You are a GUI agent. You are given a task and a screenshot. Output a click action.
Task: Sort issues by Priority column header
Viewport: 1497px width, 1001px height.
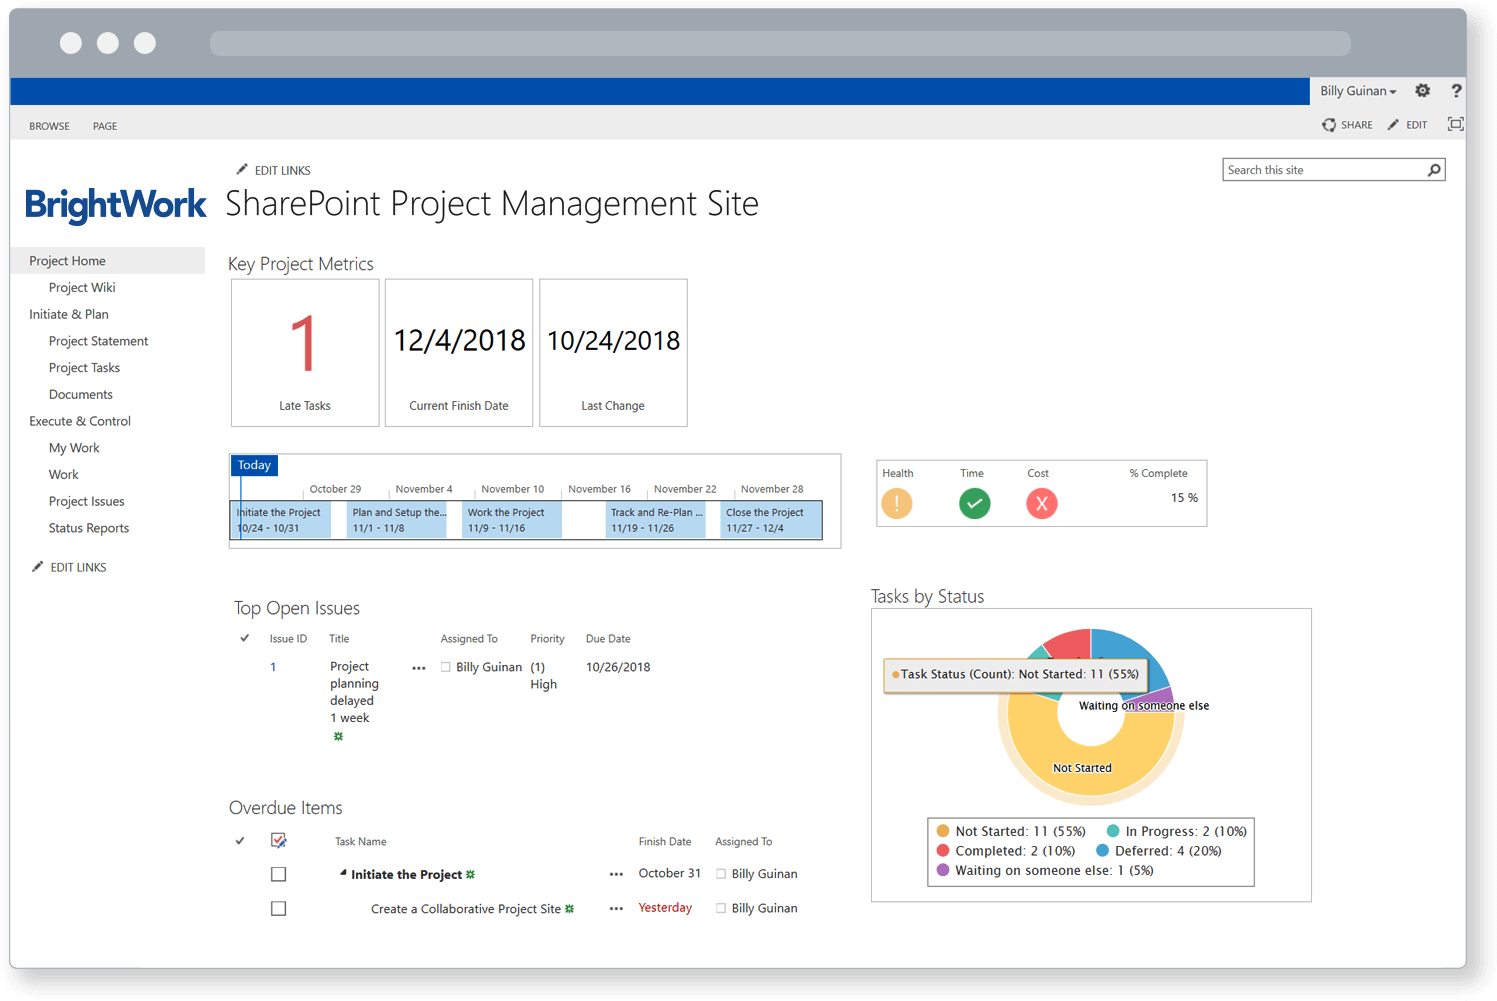tap(547, 639)
